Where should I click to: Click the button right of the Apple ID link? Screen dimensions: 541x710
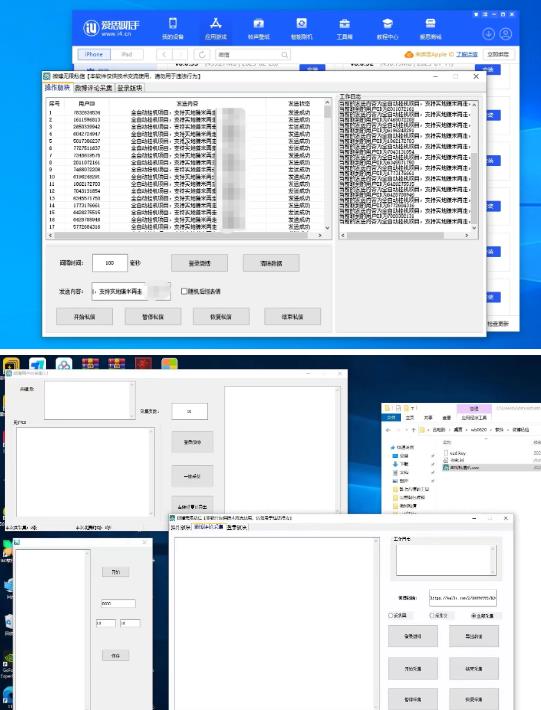[x=498, y=54]
